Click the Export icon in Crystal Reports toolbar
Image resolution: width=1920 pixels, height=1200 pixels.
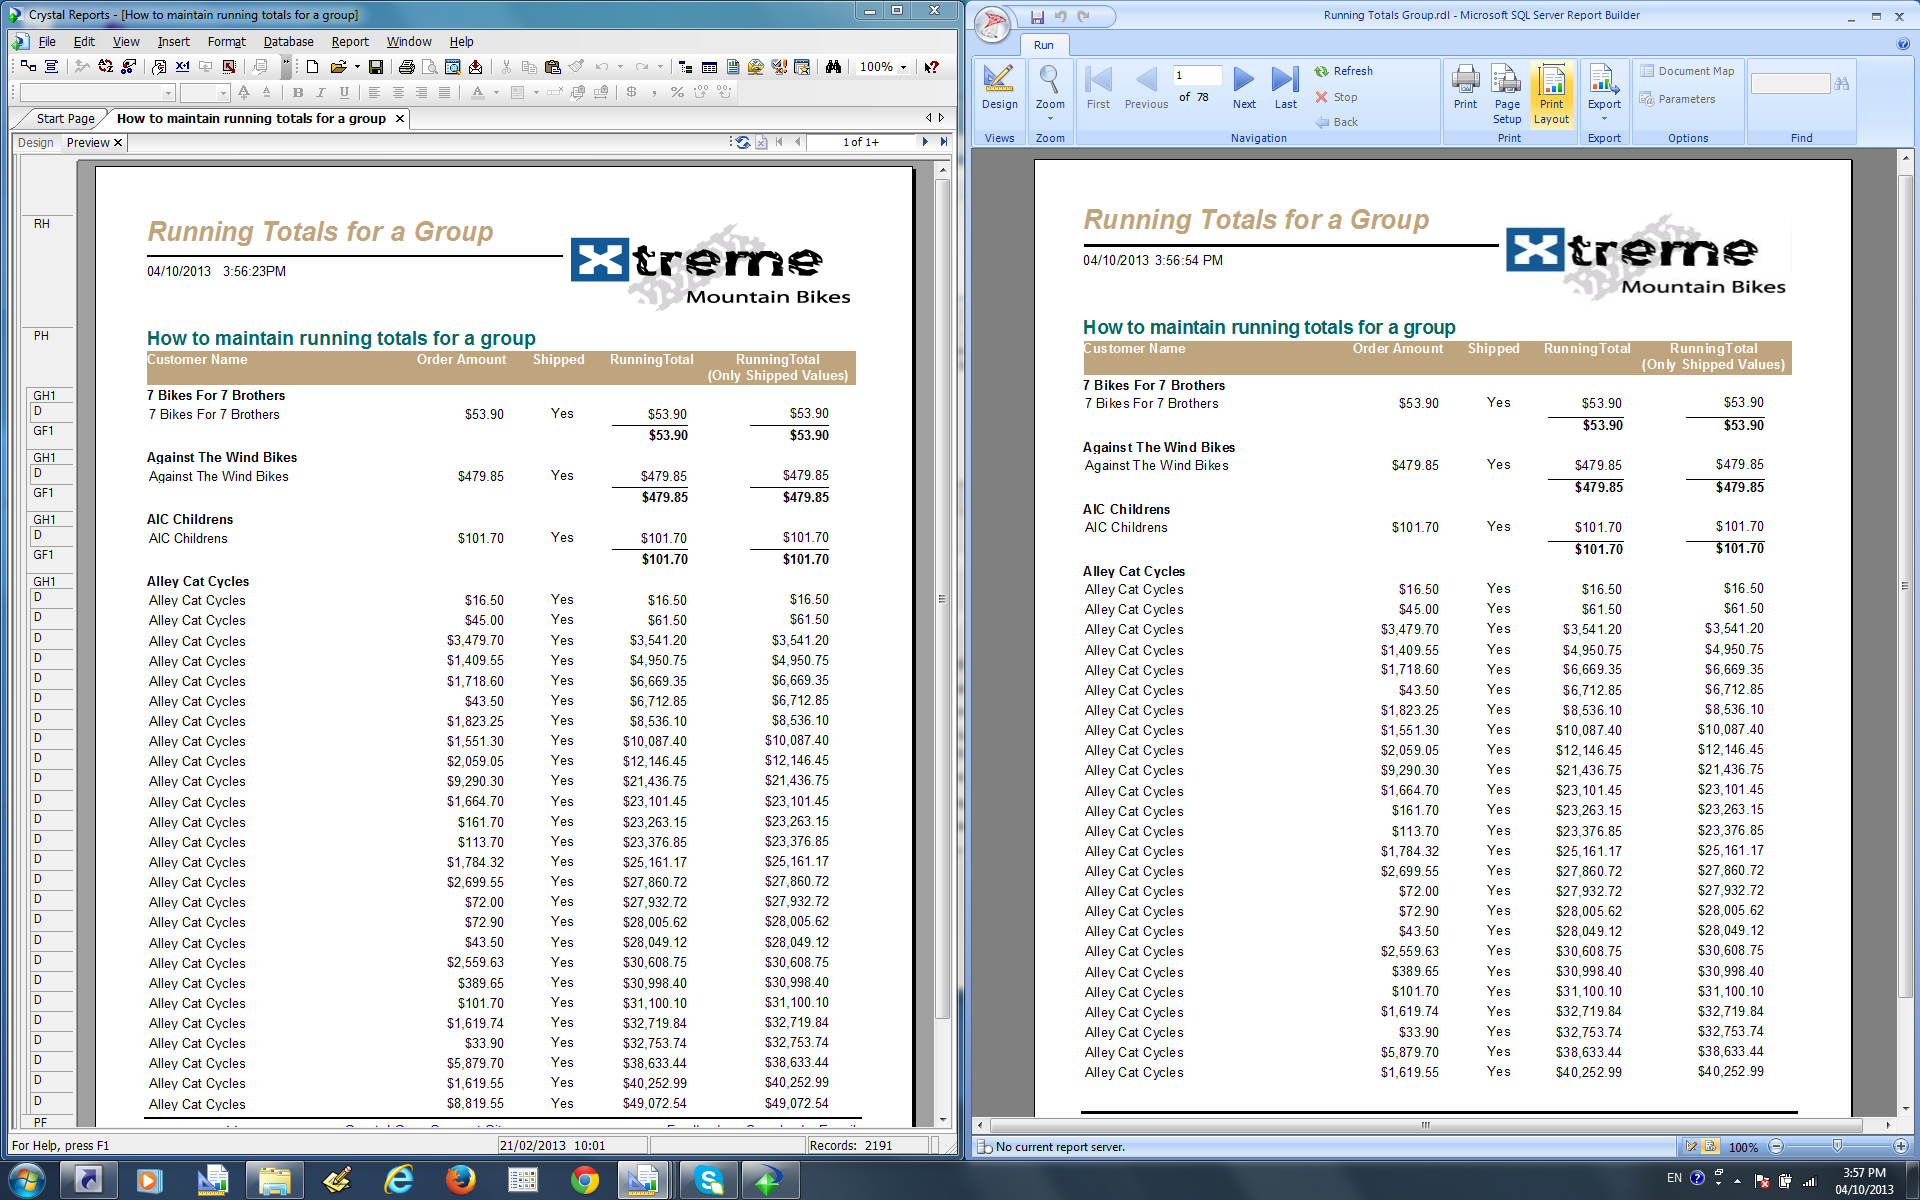pos(476,67)
